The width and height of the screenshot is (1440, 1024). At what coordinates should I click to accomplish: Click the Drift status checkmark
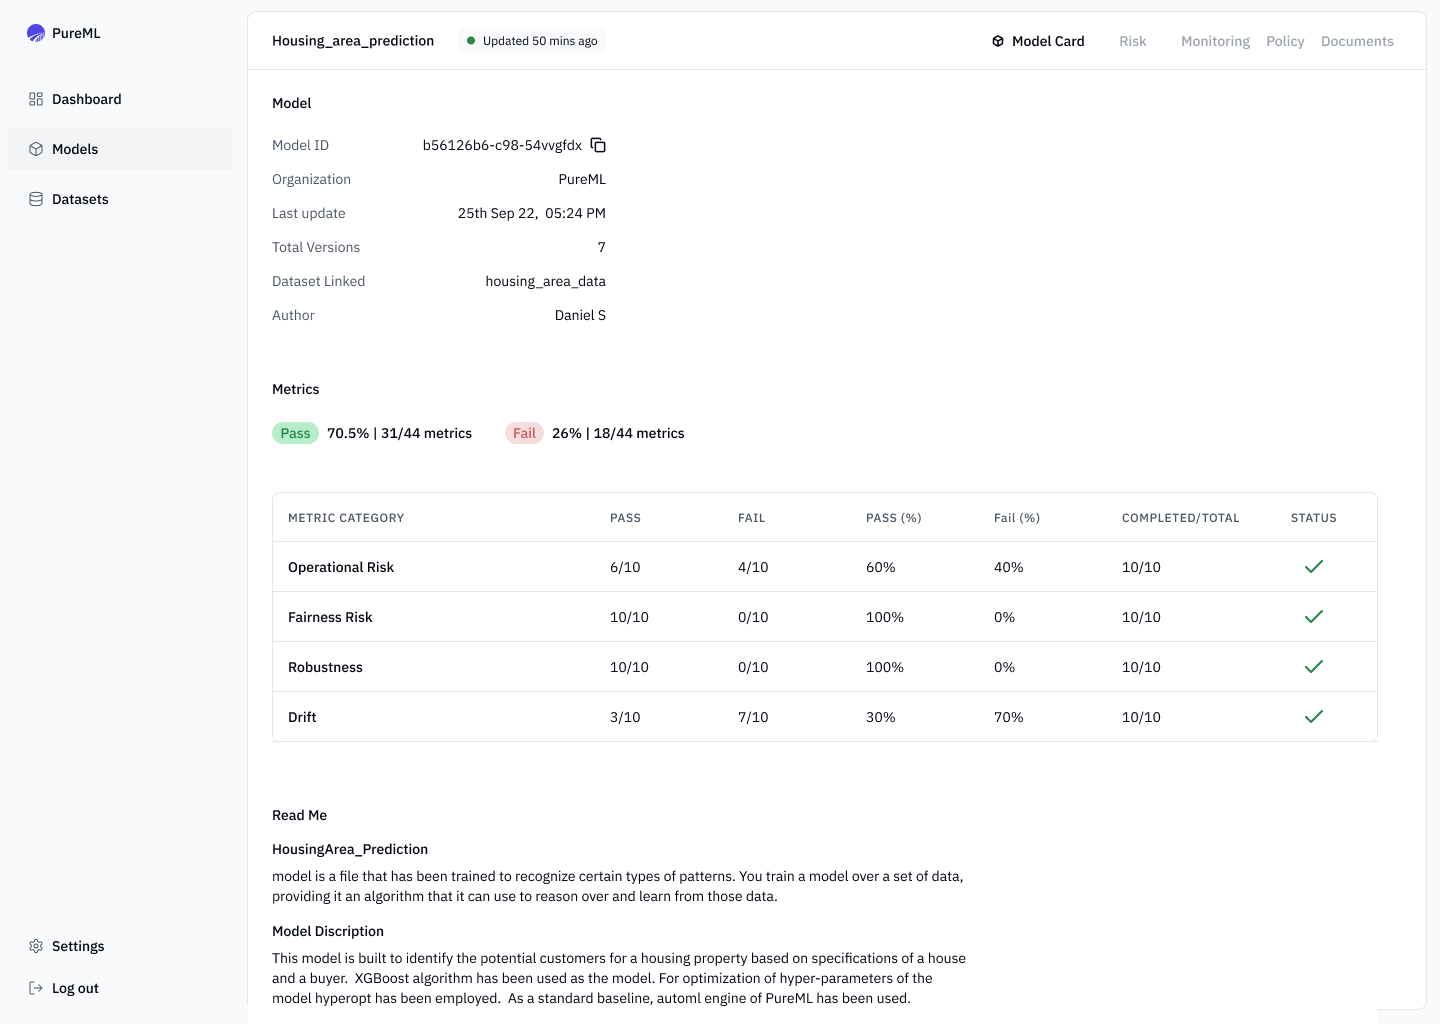click(1313, 717)
